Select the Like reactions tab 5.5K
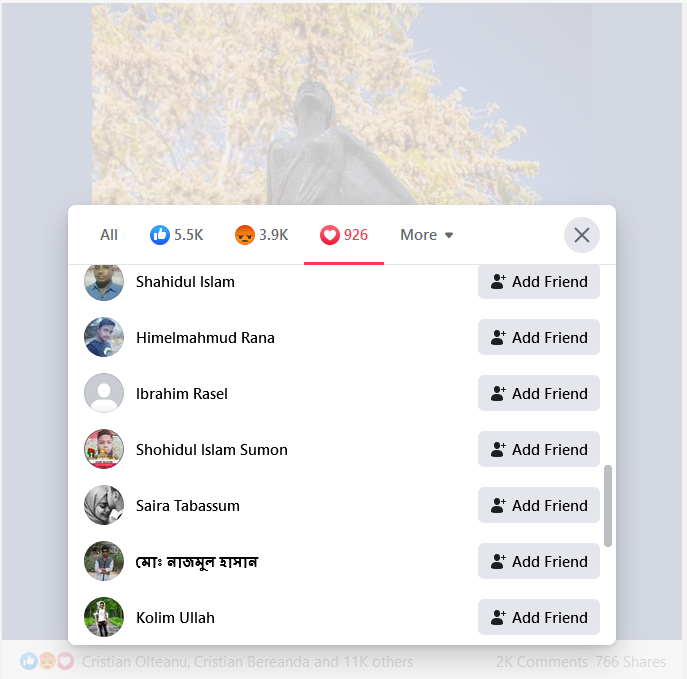 (x=177, y=235)
